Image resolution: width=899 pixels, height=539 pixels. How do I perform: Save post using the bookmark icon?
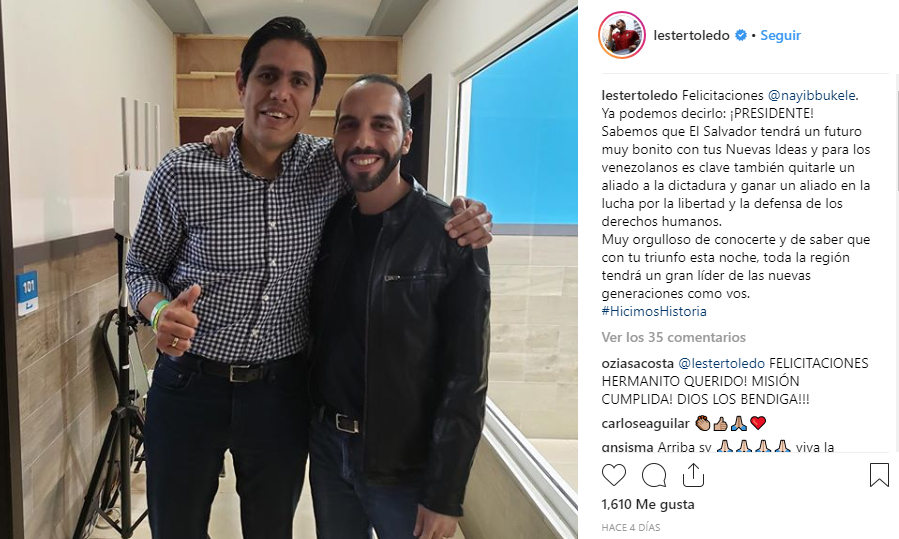coord(879,475)
